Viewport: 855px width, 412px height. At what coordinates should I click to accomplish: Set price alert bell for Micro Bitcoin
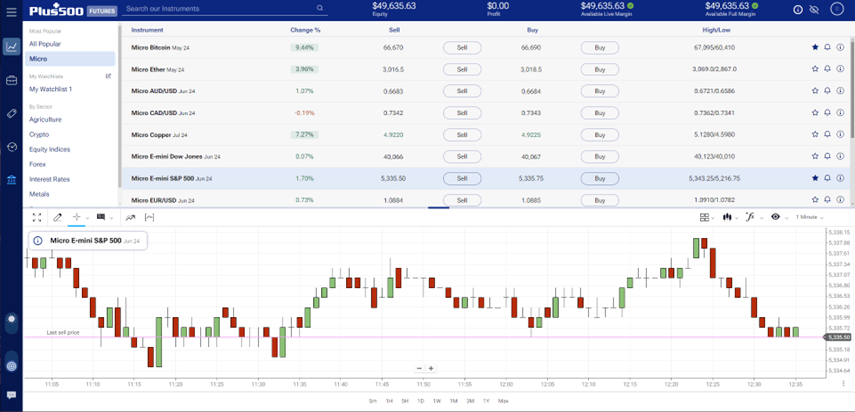tap(827, 47)
